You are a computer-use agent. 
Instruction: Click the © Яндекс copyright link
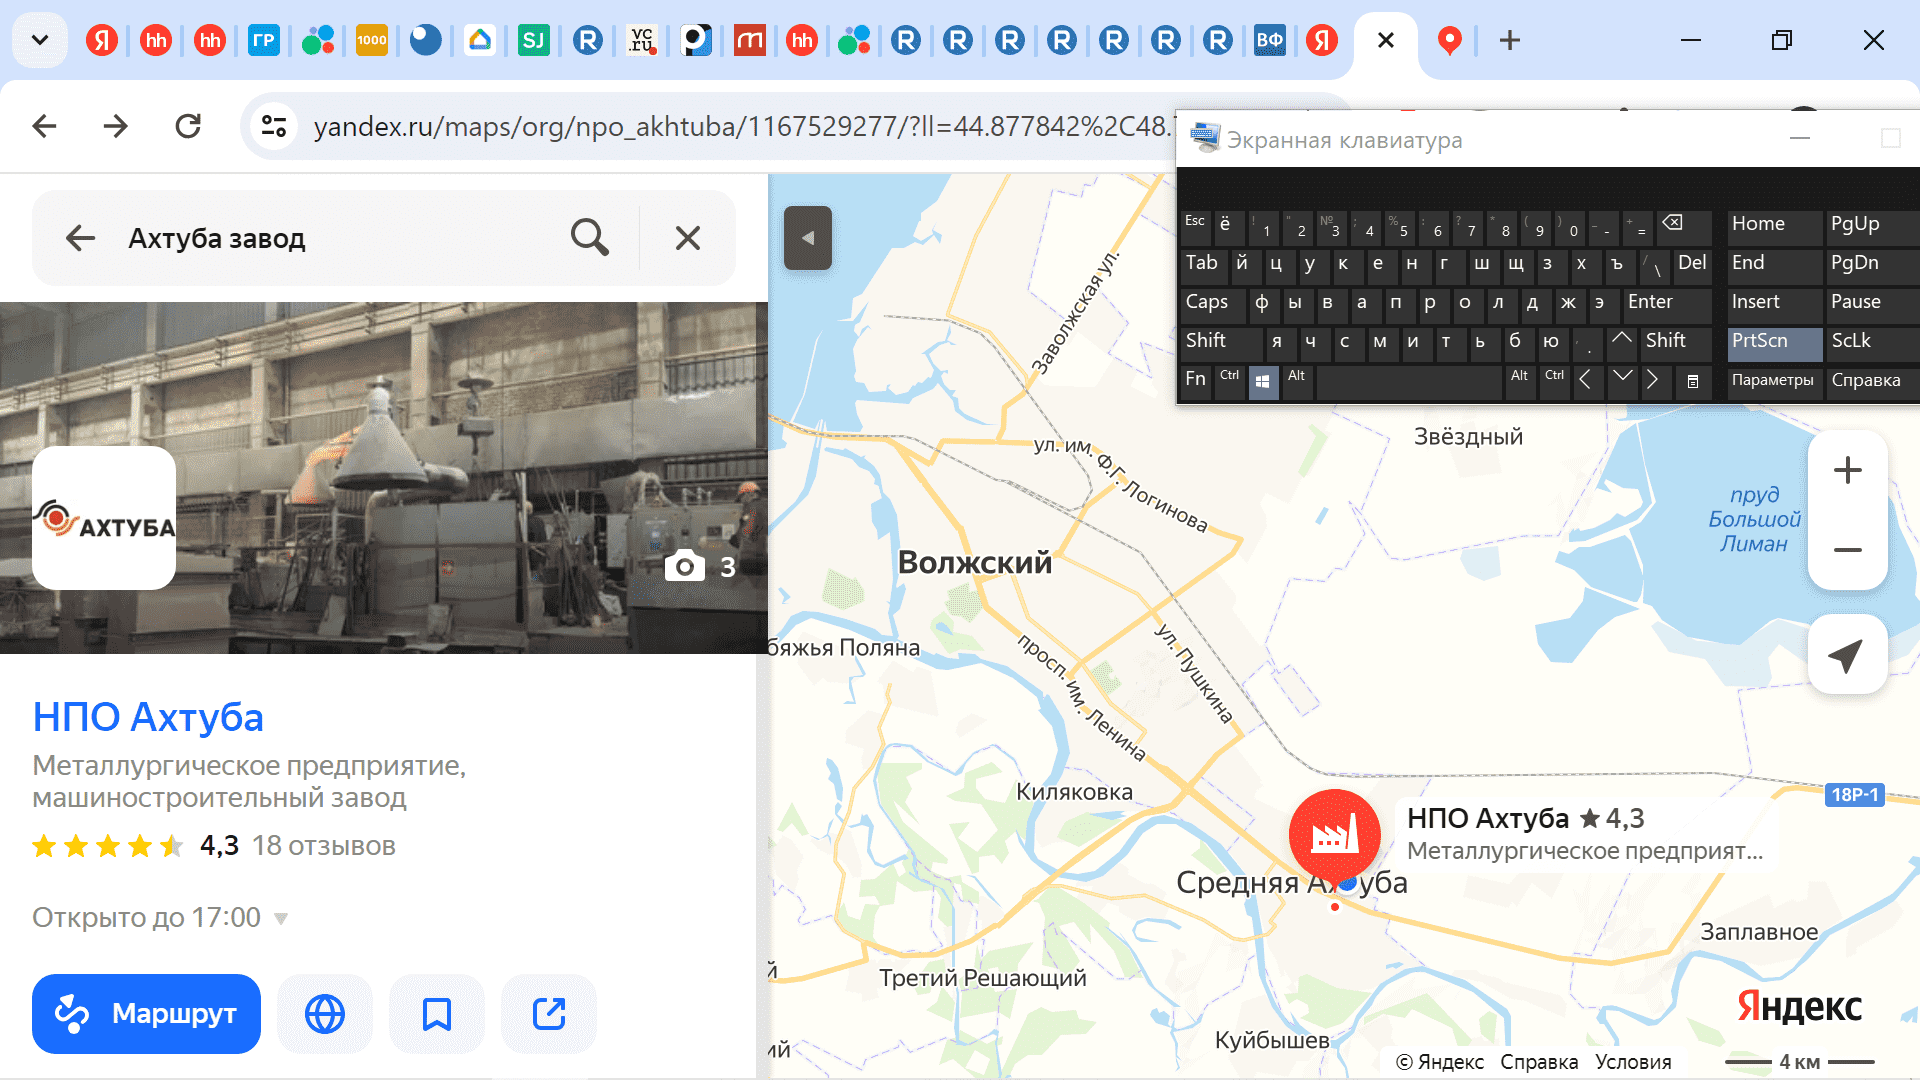tap(1440, 1061)
